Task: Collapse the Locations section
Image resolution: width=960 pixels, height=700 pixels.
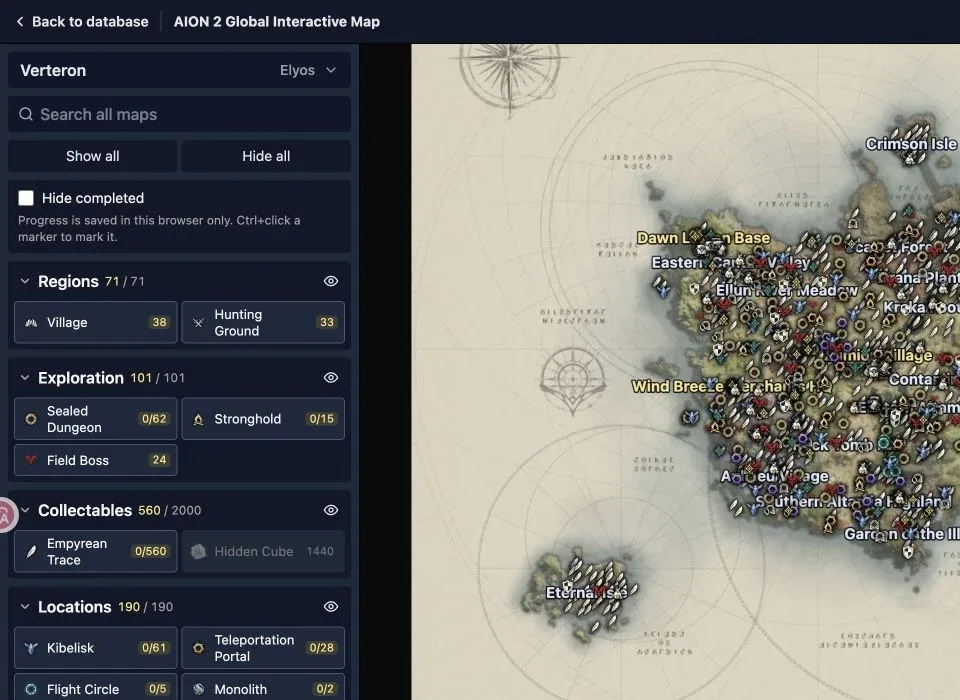Action: 24,607
